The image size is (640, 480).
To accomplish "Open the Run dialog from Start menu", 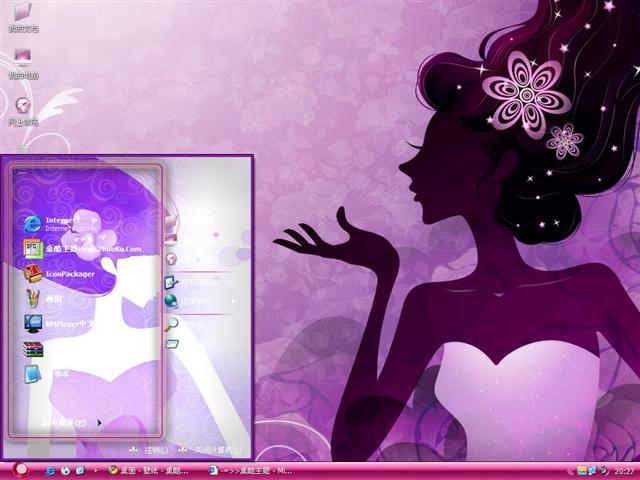I will coord(172,344).
